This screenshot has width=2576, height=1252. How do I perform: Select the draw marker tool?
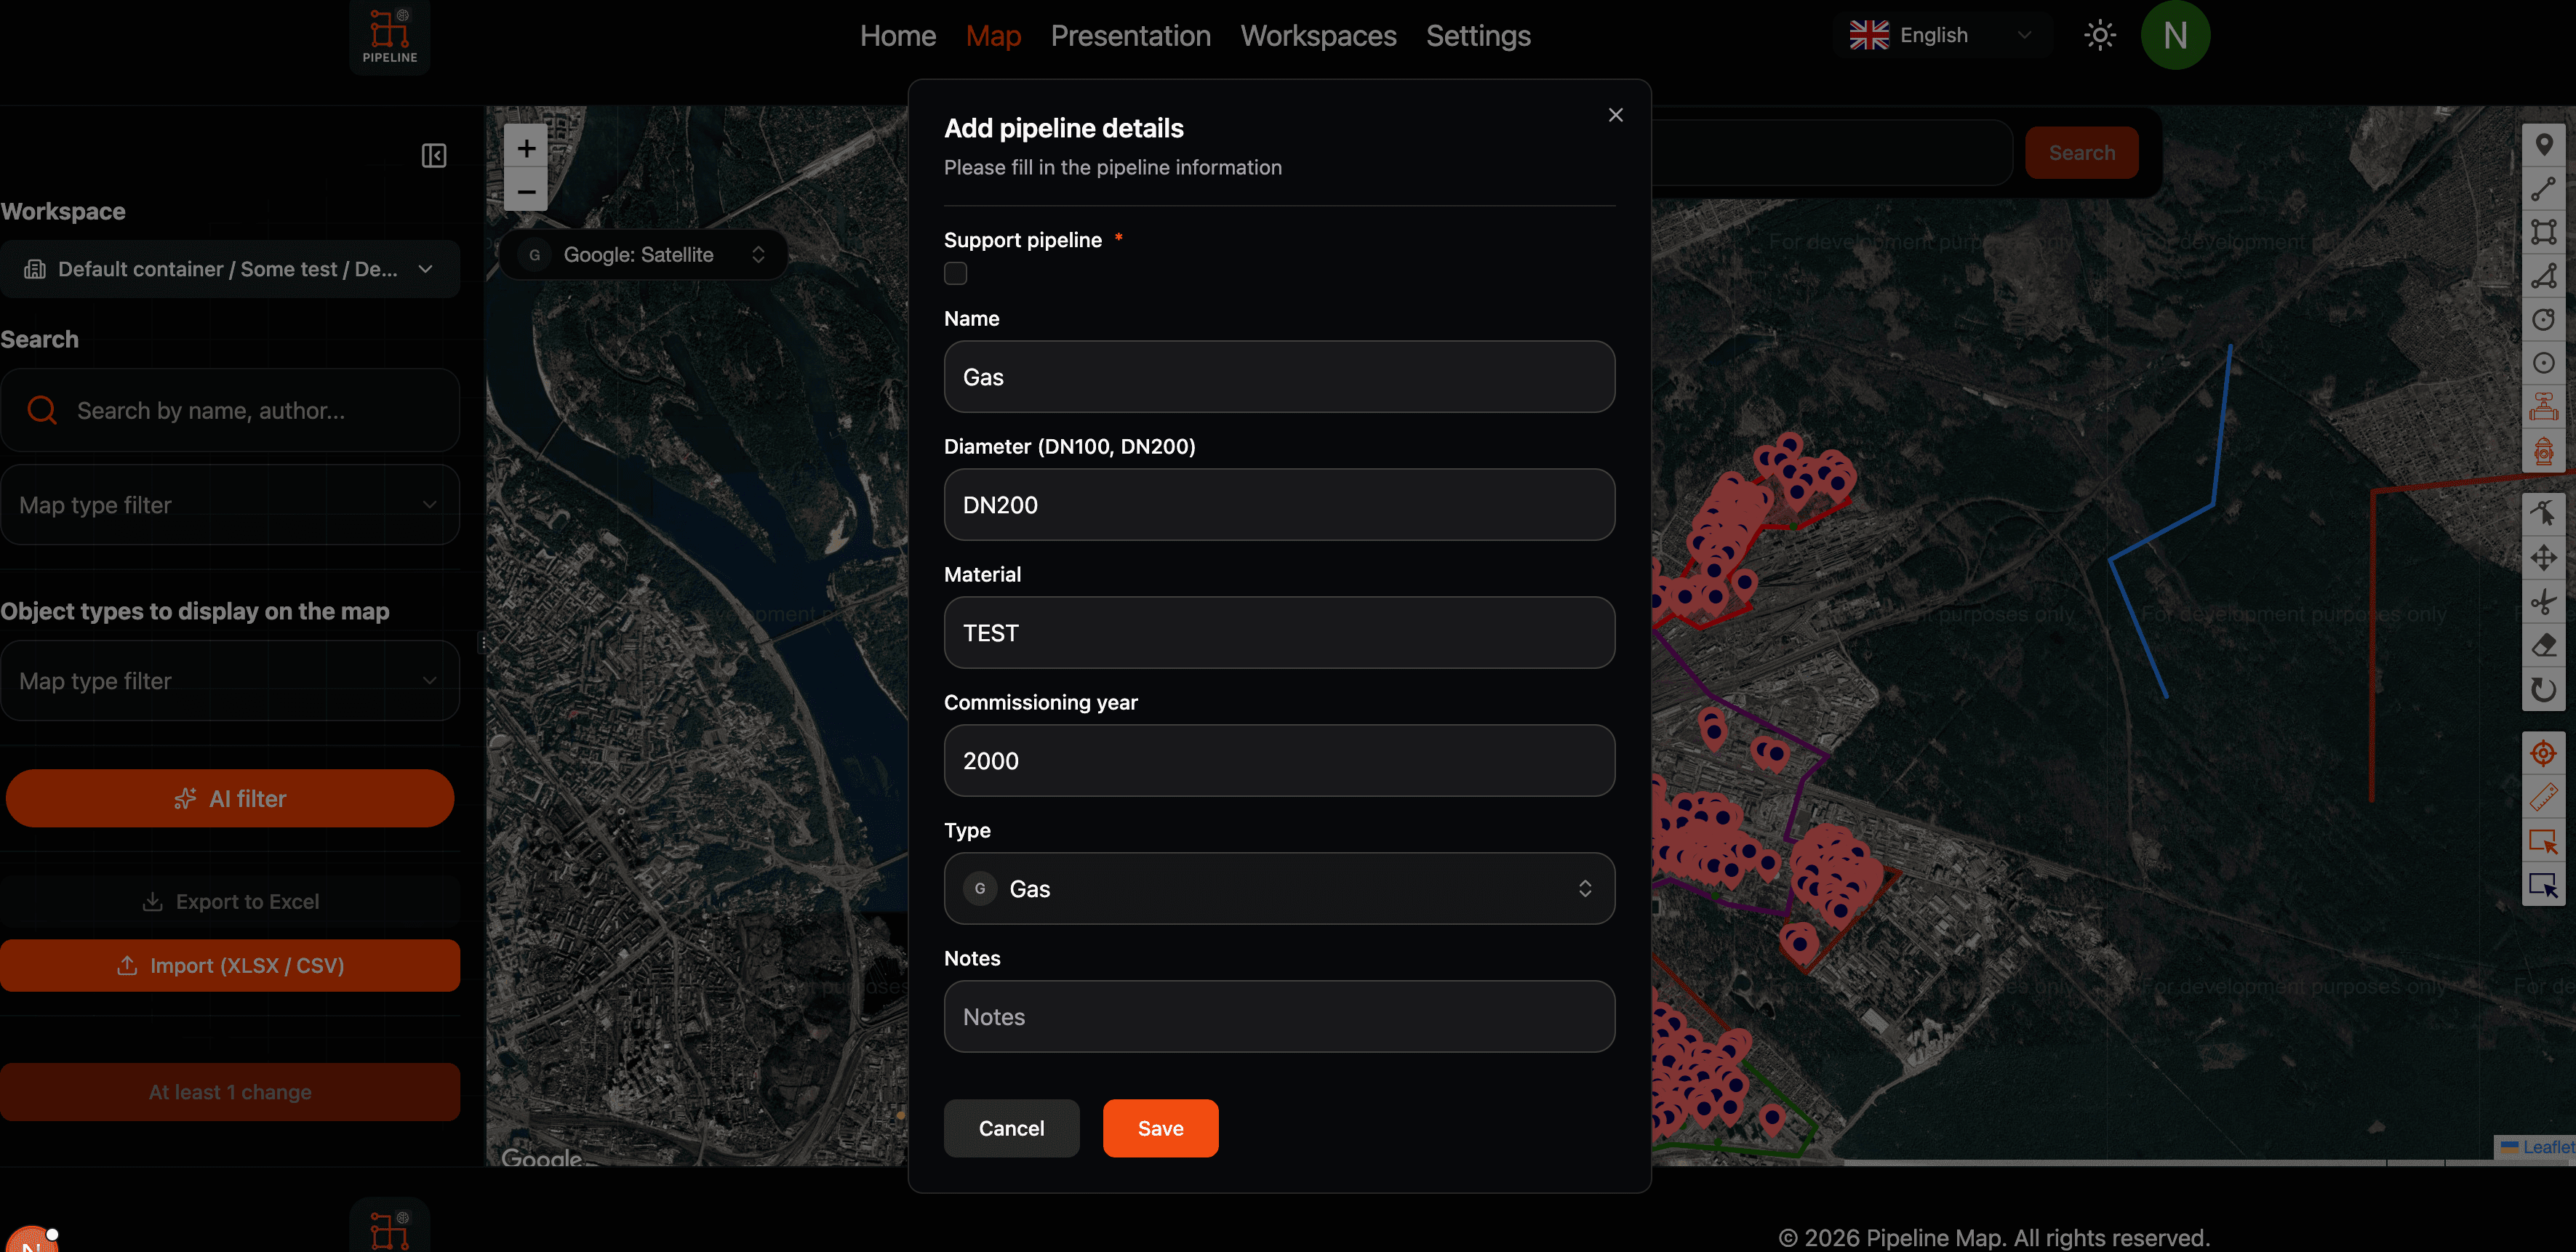2543,145
